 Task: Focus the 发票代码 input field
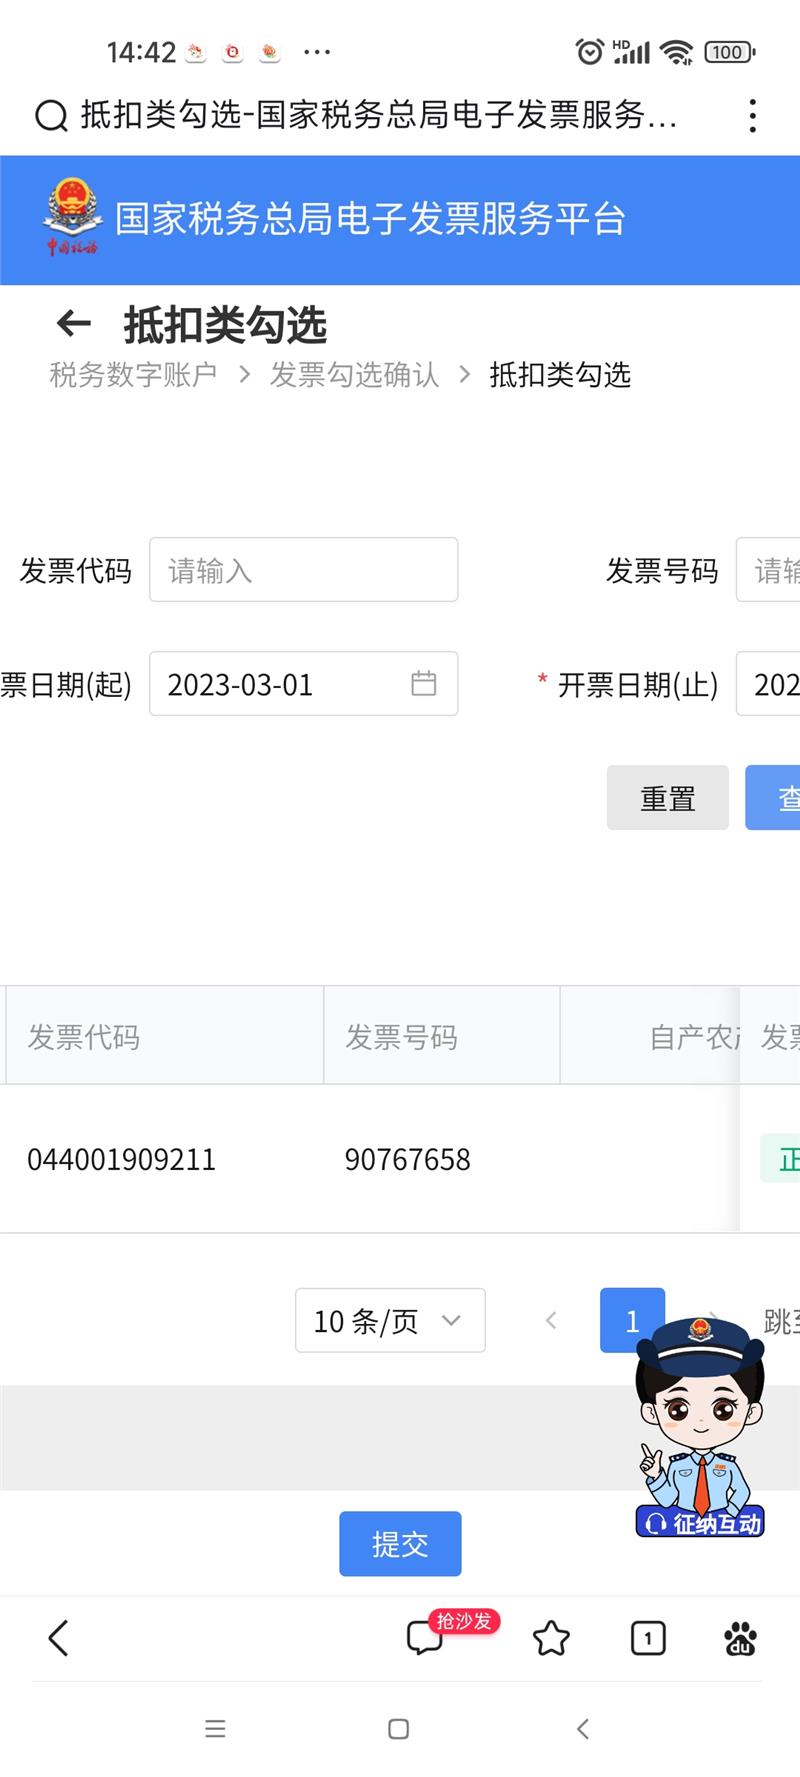point(303,570)
